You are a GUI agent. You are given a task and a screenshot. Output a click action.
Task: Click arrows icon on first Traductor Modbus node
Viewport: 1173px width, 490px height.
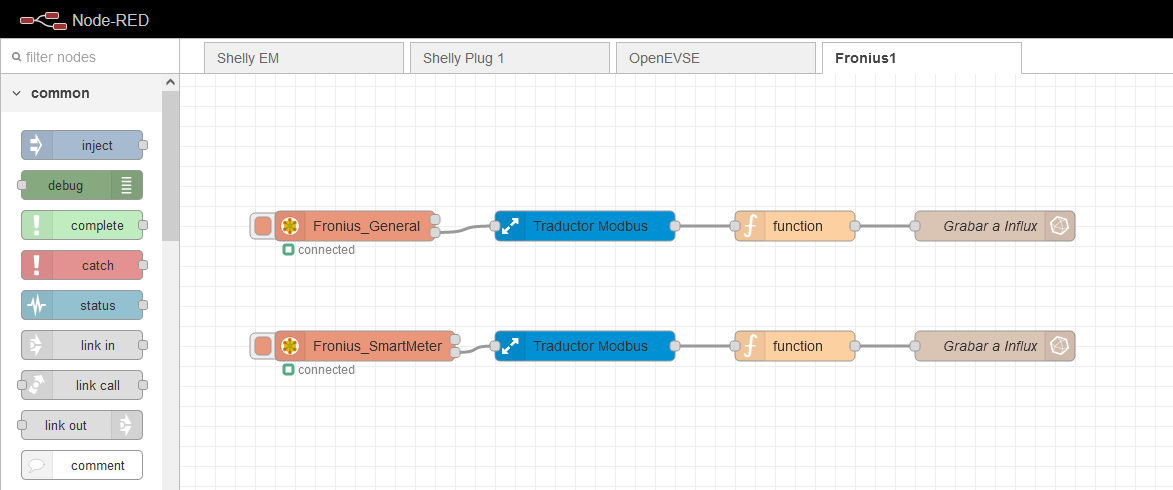tap(510, 226)
